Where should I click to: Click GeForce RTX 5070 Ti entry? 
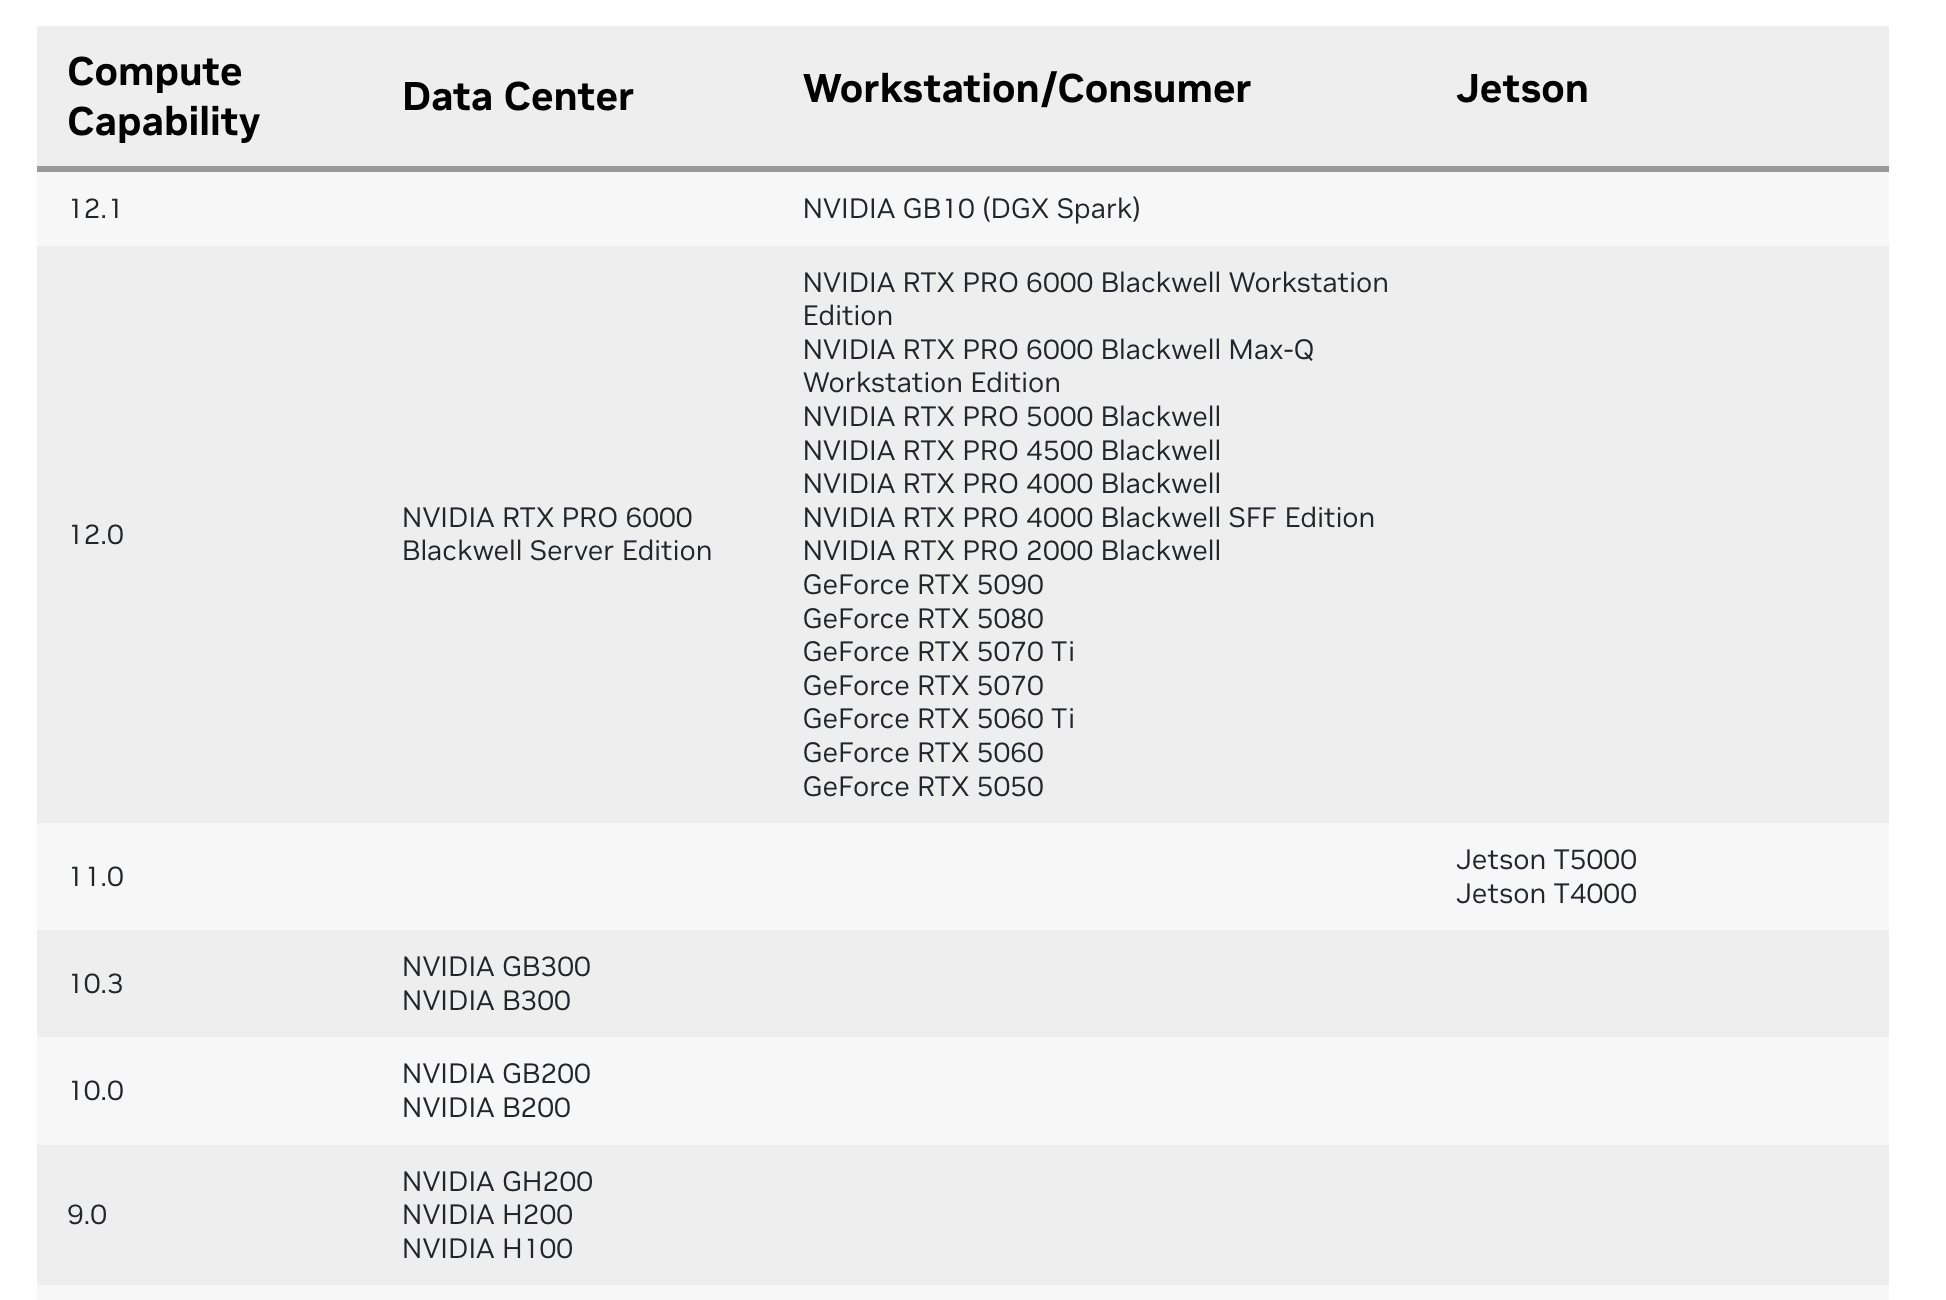click(x=938, y=652)
